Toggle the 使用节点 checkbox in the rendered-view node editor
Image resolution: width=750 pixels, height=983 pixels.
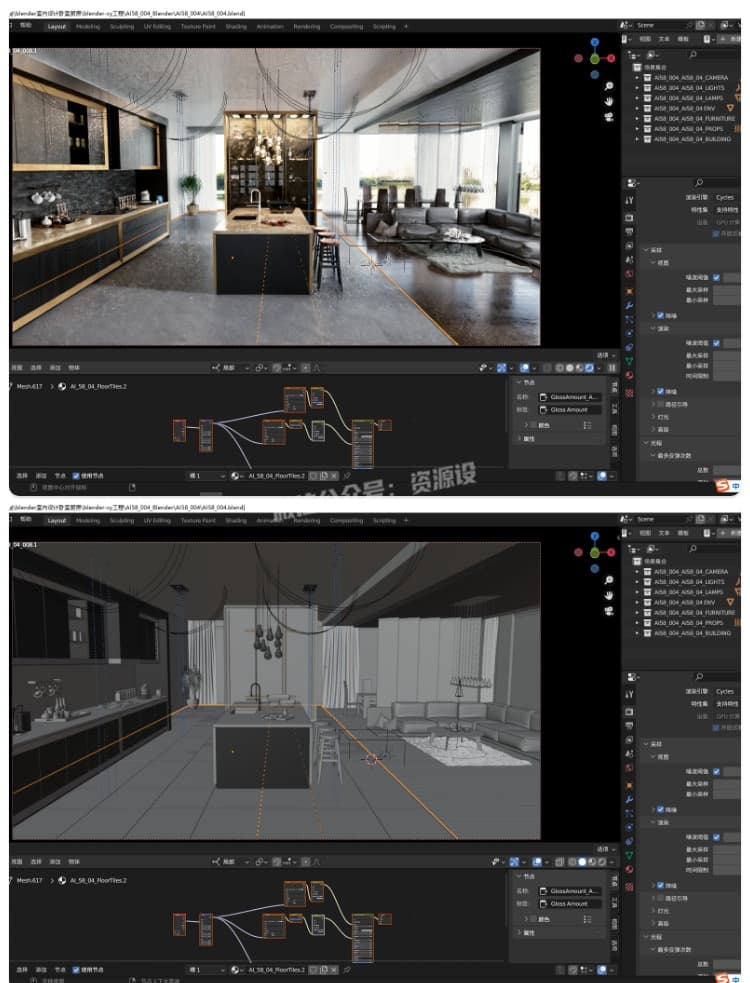click(76, 476)
